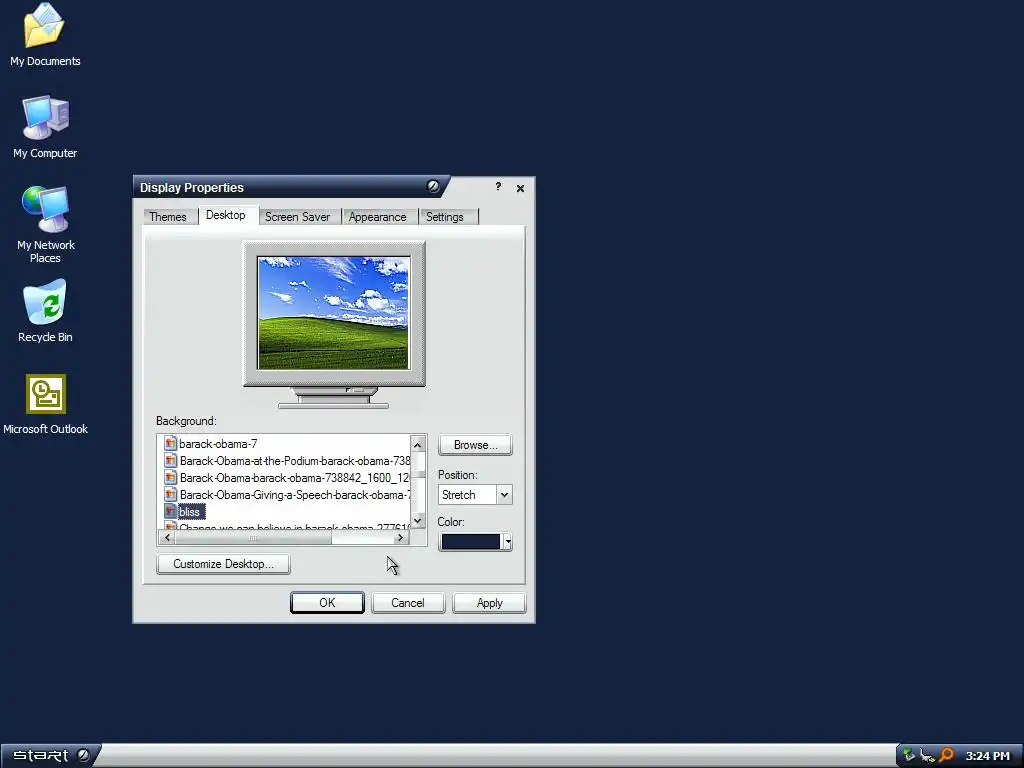Screen dimensions: 1024x768
Task: Click the bliss file icon
Action: 170,511
